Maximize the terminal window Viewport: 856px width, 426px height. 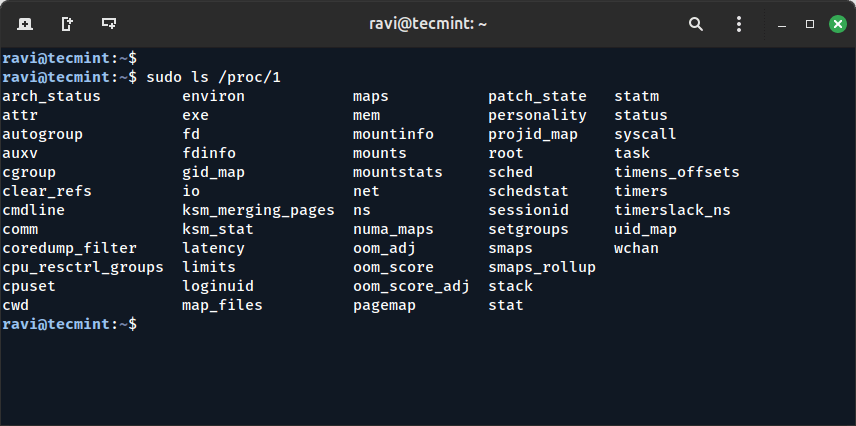(810, 23)
